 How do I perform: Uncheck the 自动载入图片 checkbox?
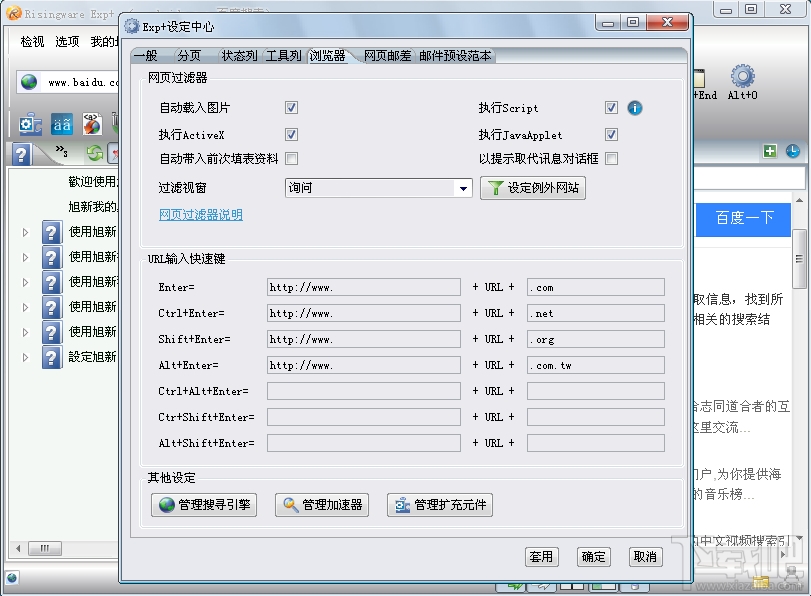(x=291, y=107)
